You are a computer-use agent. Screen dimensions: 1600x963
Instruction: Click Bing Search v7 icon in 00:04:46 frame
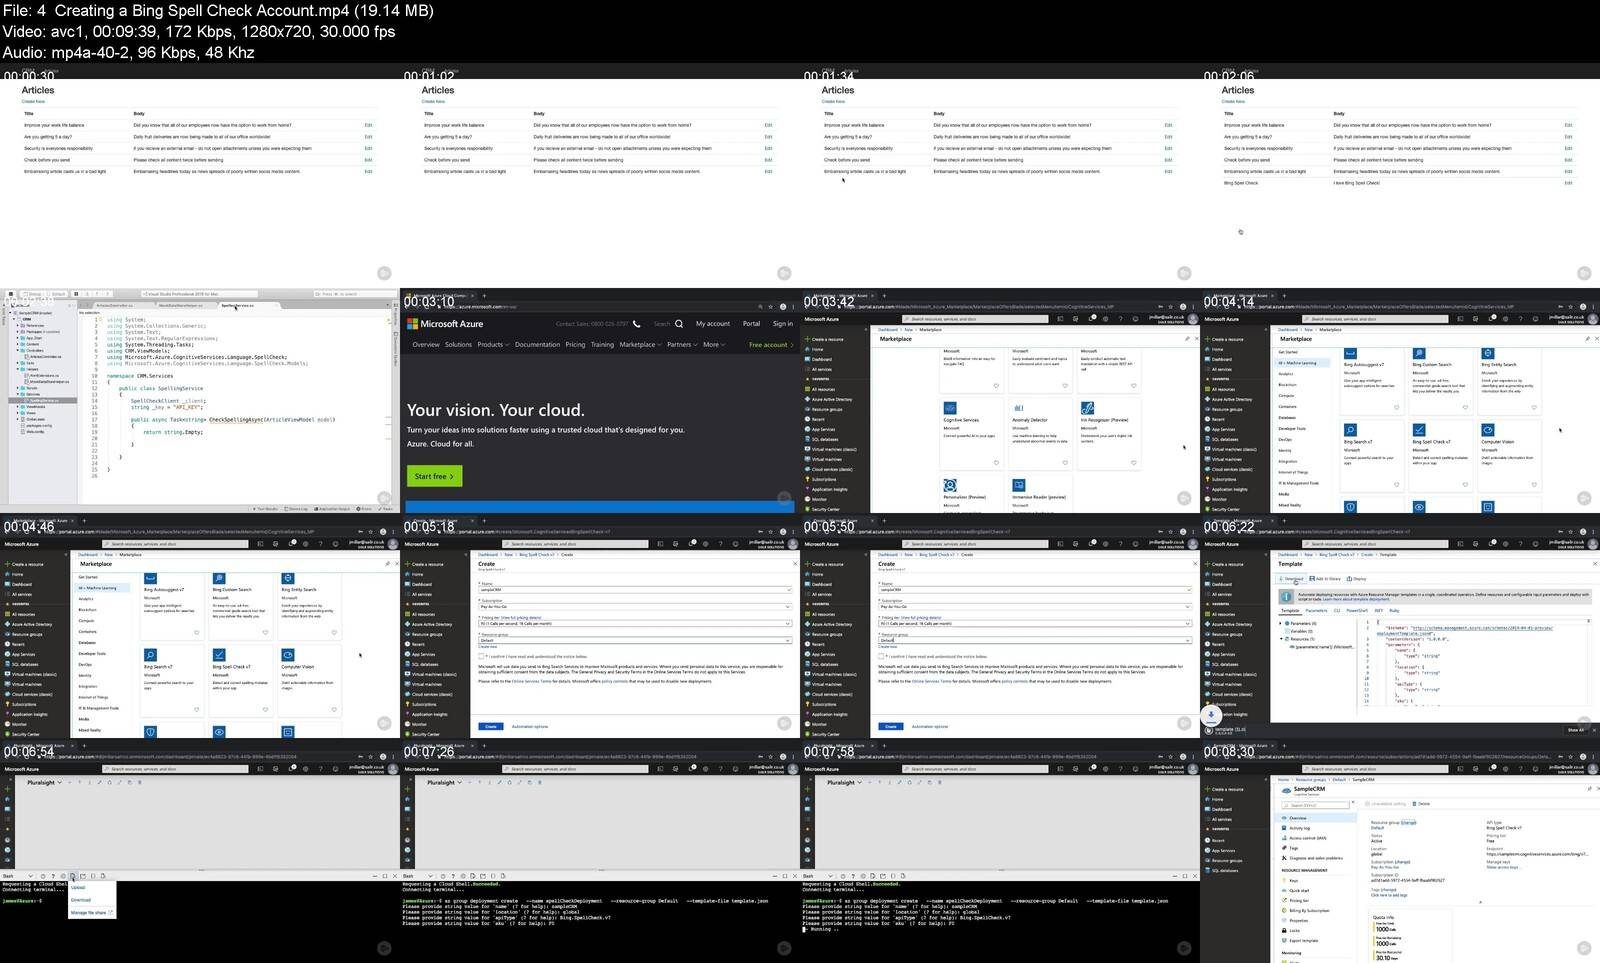[x=150, y=655]
